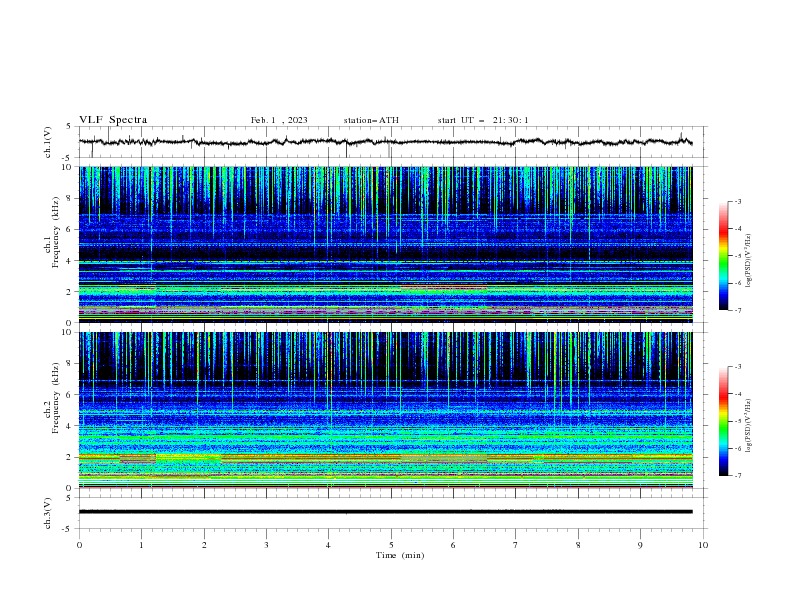Click the "8" tick on time axis
This screenshot has width=792, height=612.
[x=578, y=545]
